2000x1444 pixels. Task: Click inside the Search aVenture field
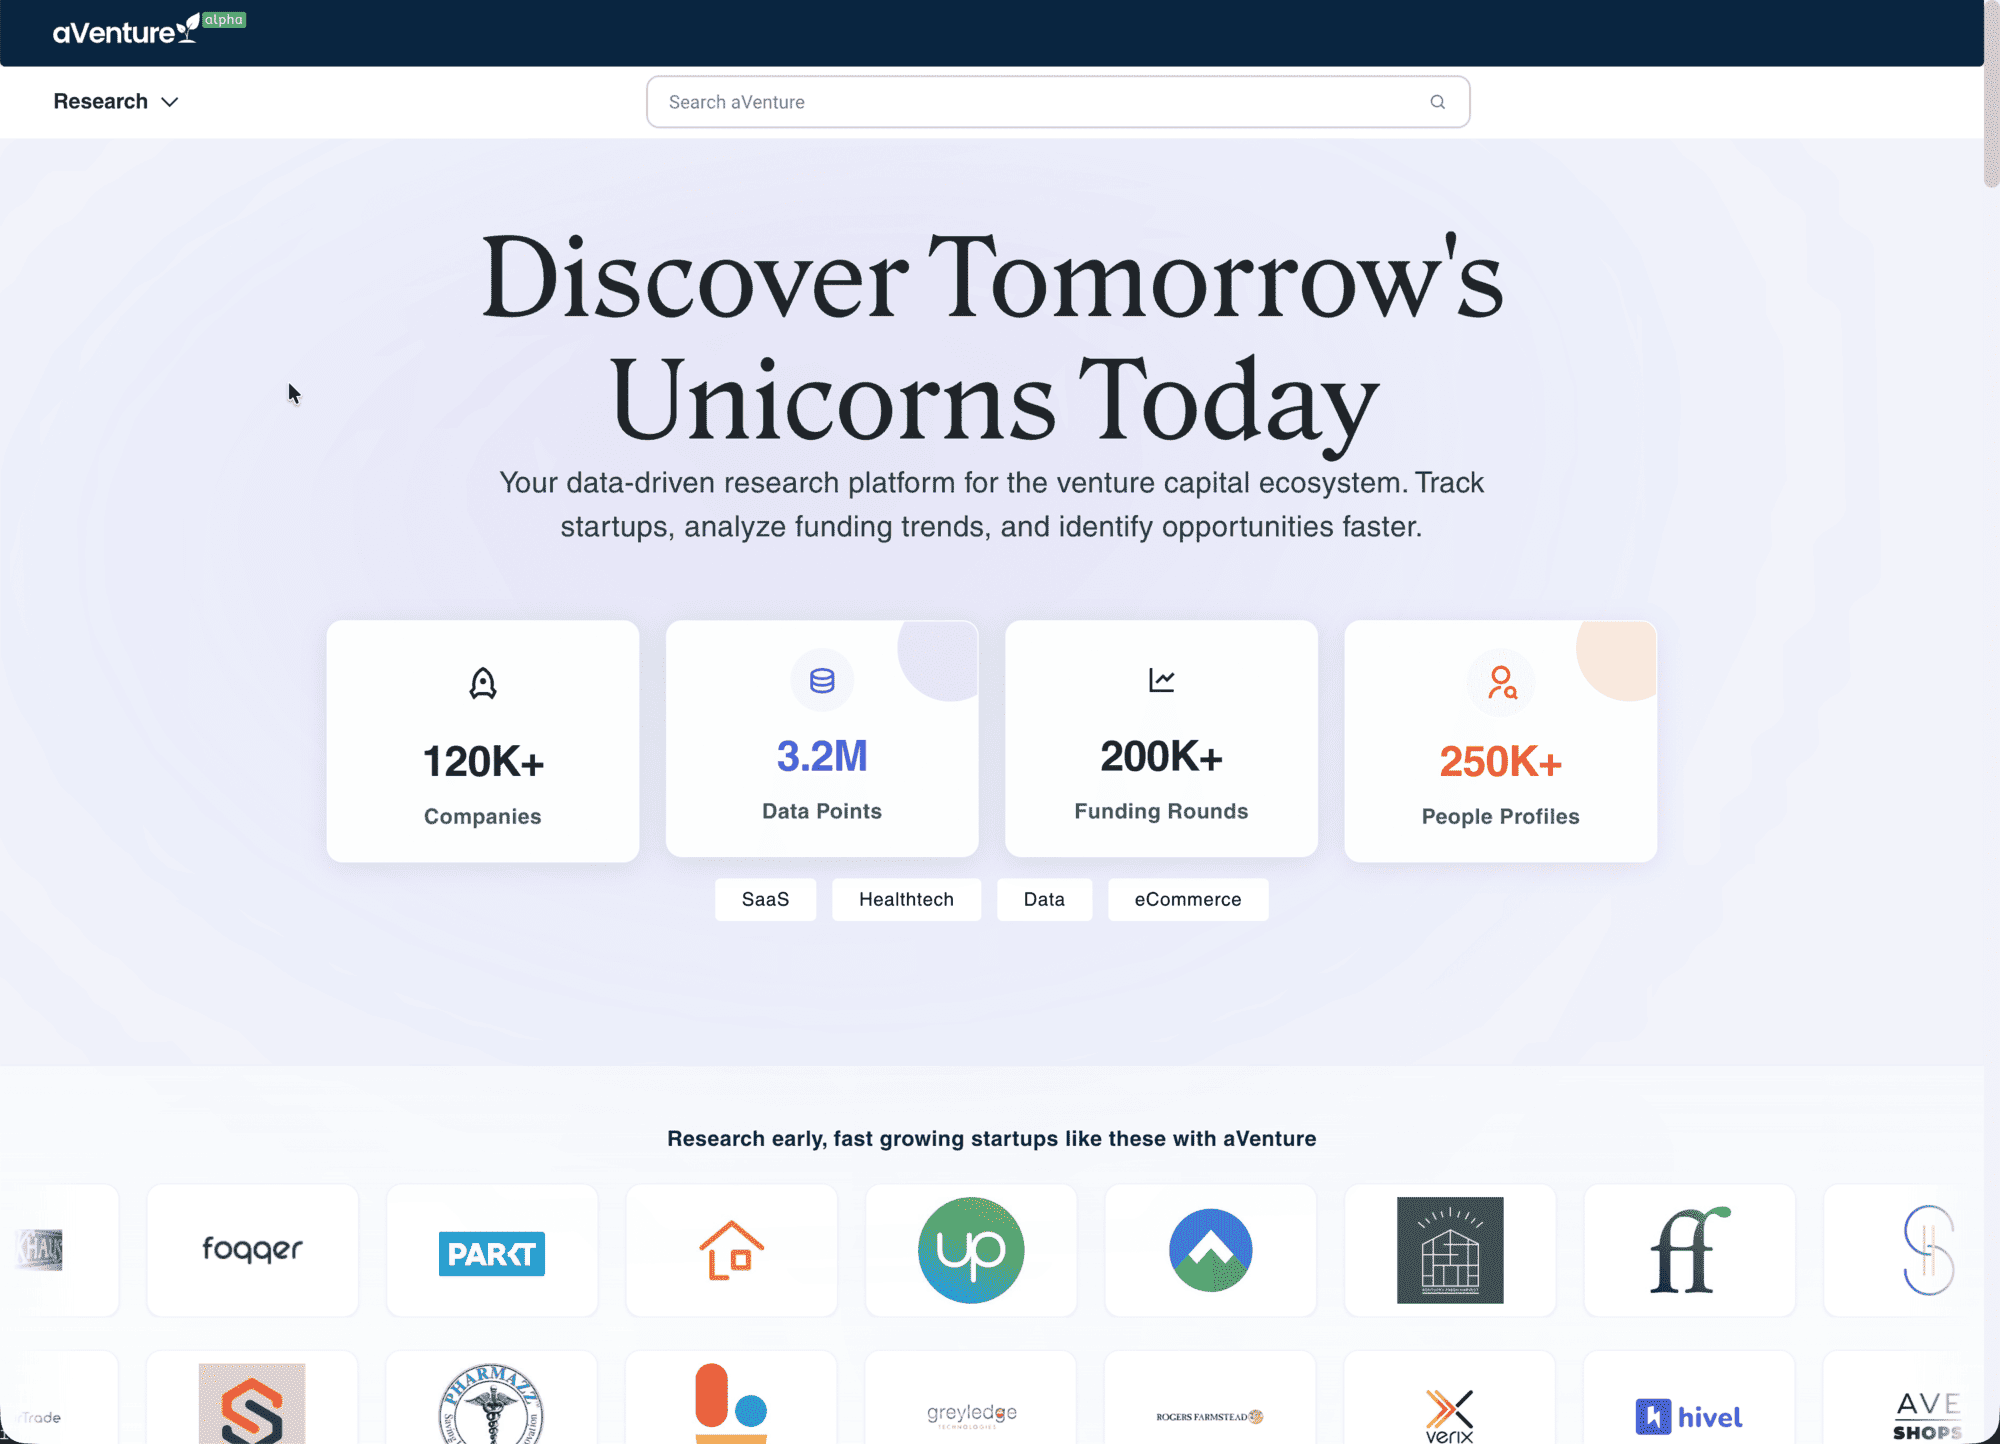1000,101
